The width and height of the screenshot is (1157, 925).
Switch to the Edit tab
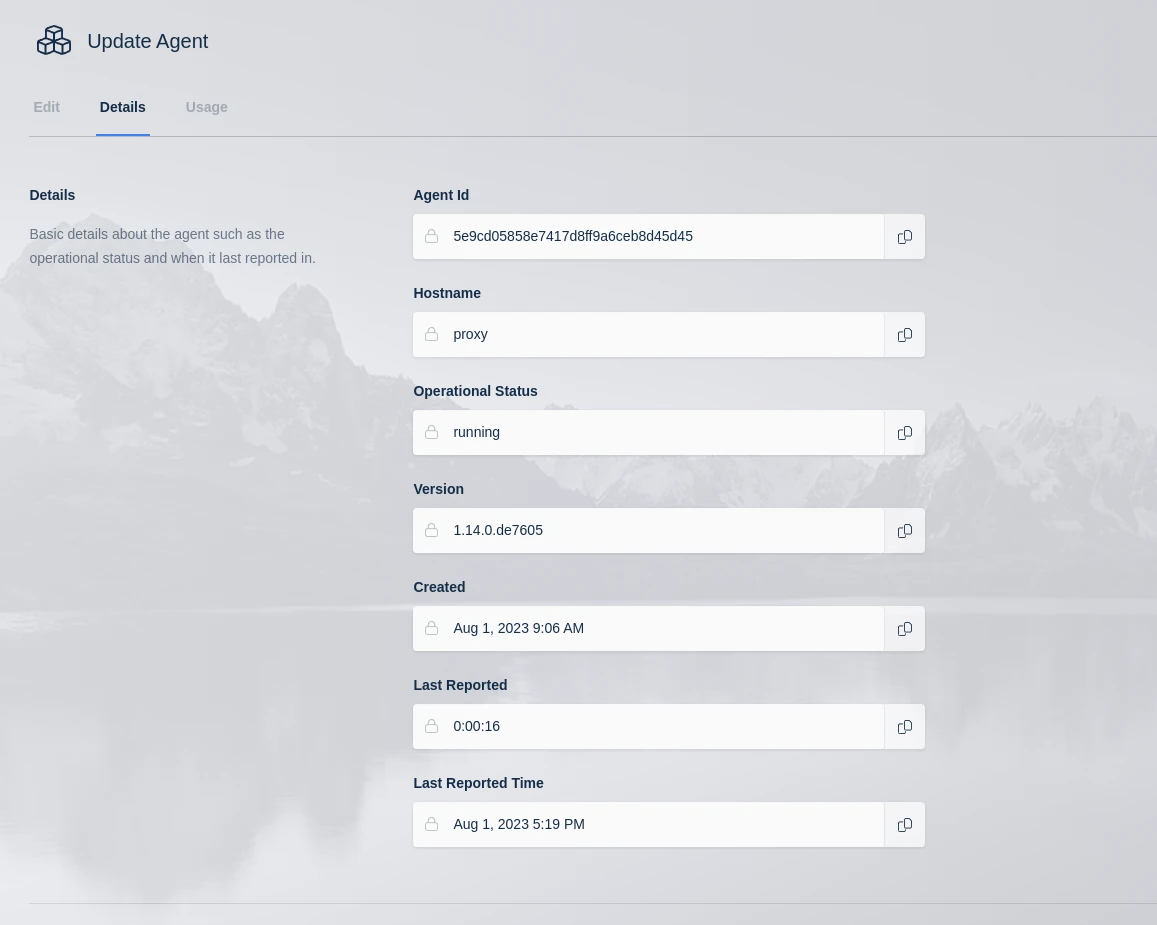(x=46, y=107)
